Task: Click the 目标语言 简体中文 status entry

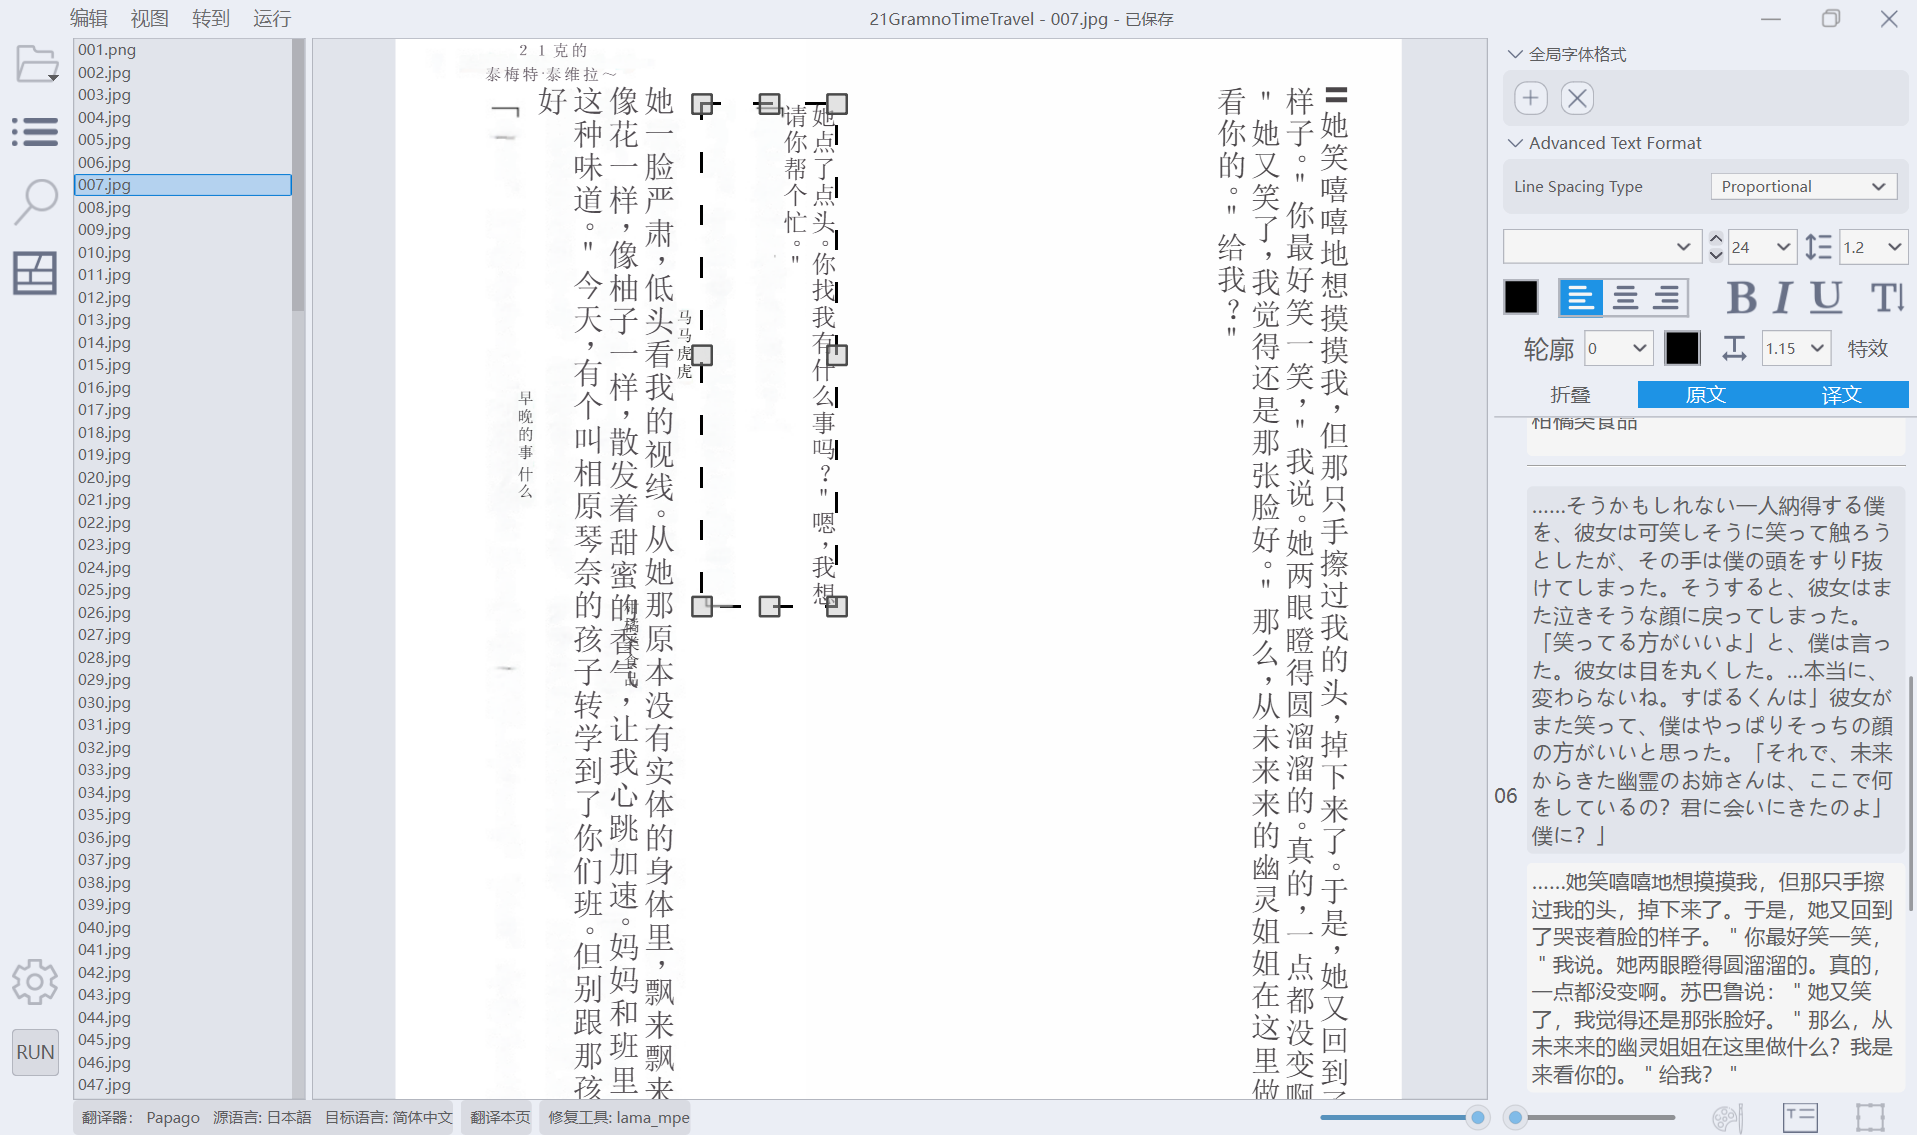Action: [388, 1117]
